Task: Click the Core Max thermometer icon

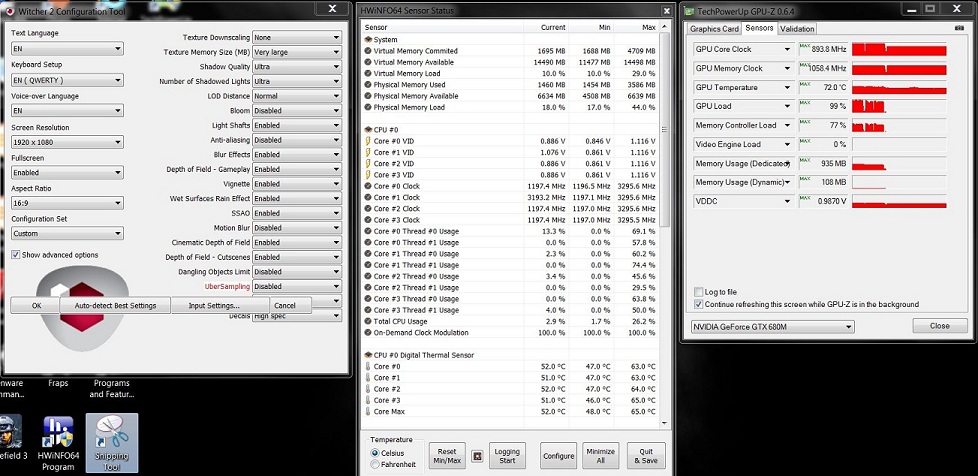Action: [368, 412]
